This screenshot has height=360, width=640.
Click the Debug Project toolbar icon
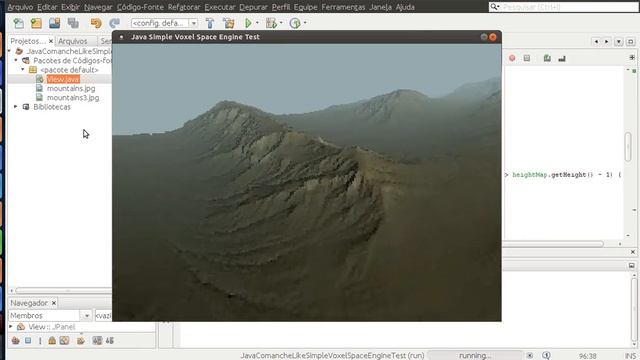tap(271, 23)
